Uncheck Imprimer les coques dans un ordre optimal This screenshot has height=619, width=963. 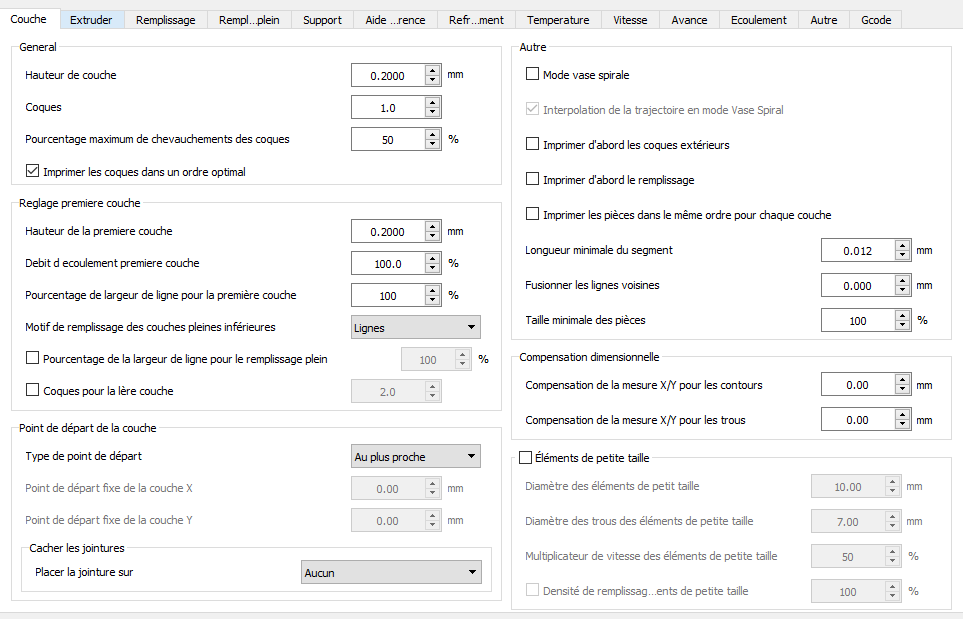coord(32,172)
